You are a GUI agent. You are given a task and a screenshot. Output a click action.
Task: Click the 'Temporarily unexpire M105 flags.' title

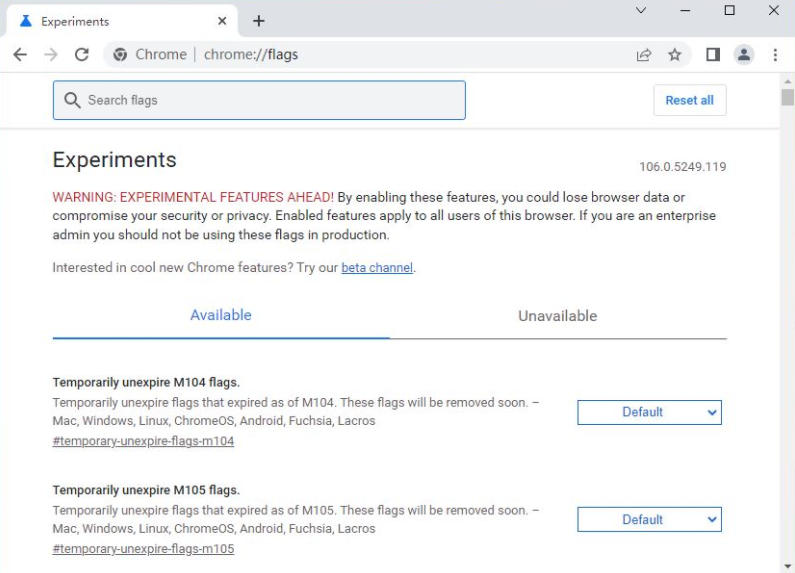click(x=146, y=490)
